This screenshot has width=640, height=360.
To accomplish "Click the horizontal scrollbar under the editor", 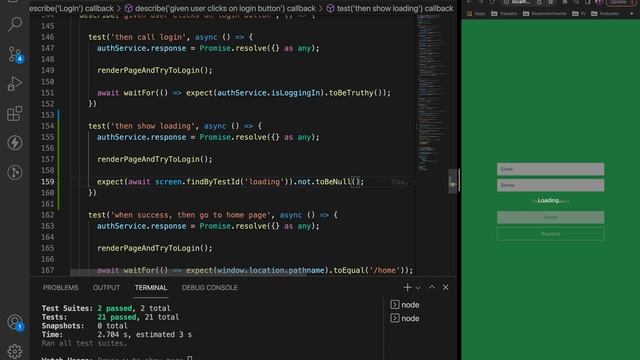I will [188, 273].
